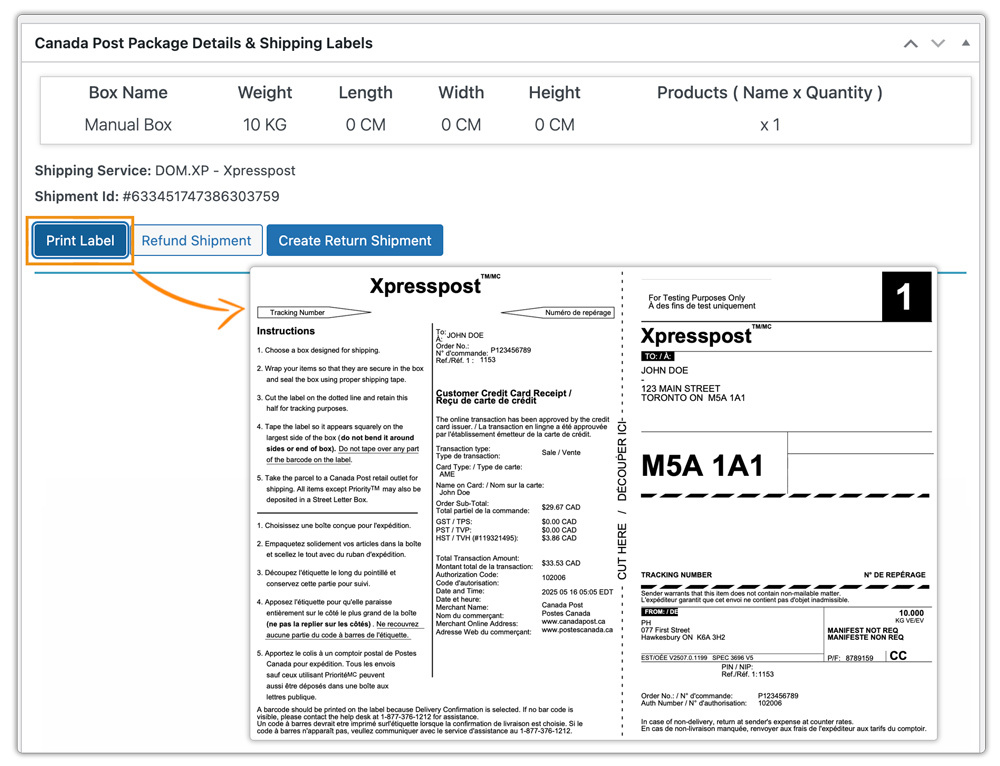Select the '$33.53 CAD' total transaction amount
Screen dimensions: 1000x766
tap(561, 563)
